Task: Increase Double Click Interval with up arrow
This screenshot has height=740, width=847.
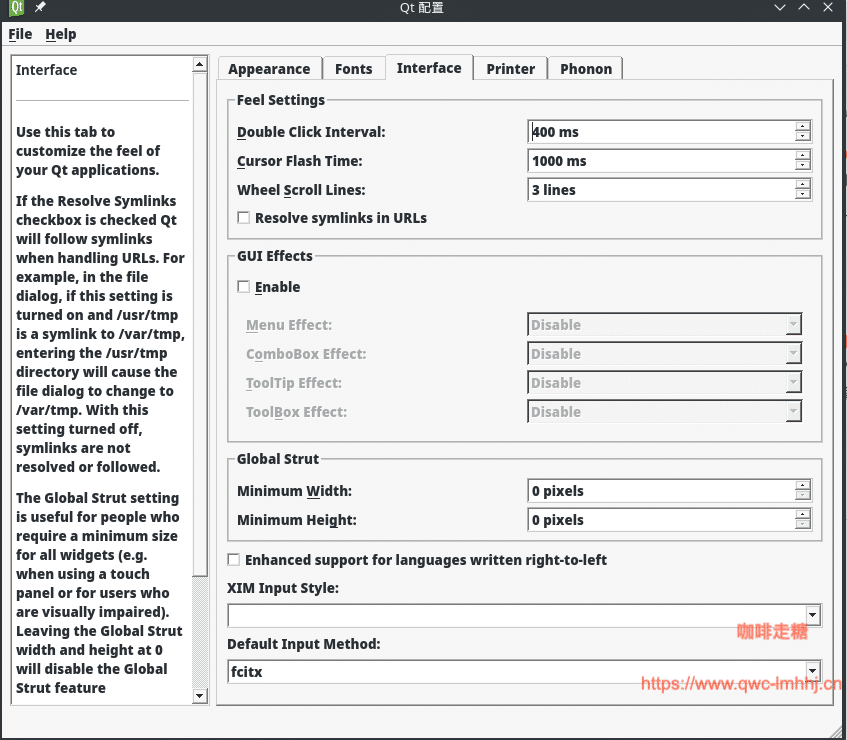Action: [803, 126]
